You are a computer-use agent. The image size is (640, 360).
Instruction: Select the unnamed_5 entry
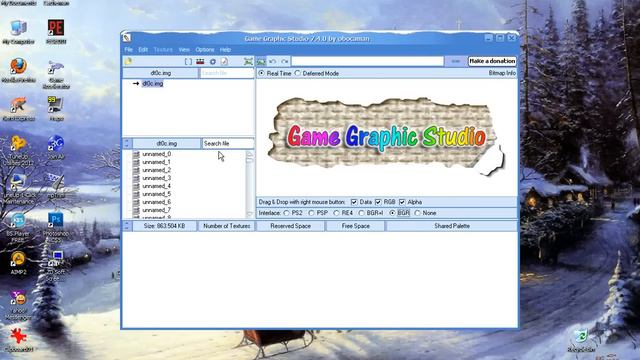[157, 194]
